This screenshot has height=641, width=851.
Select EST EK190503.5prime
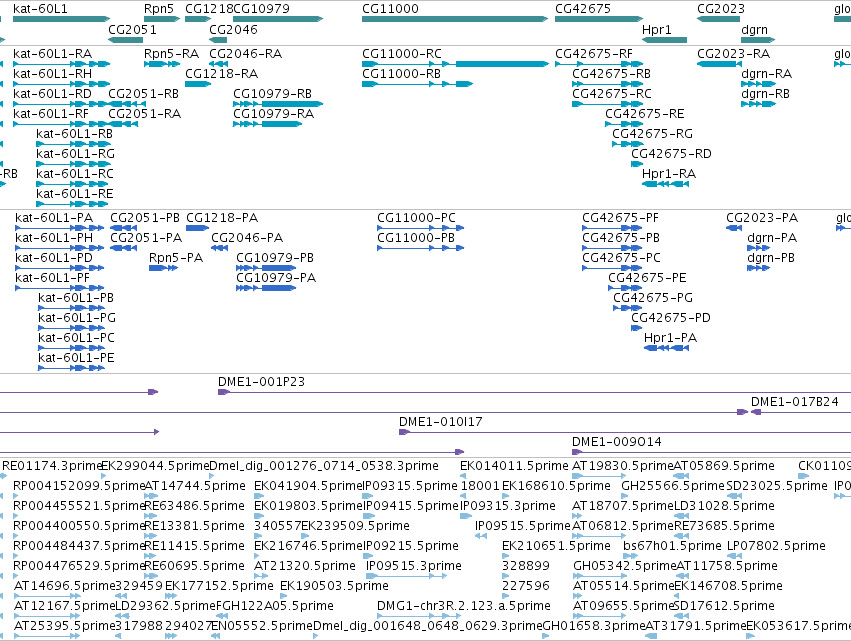tap(334, 586)
